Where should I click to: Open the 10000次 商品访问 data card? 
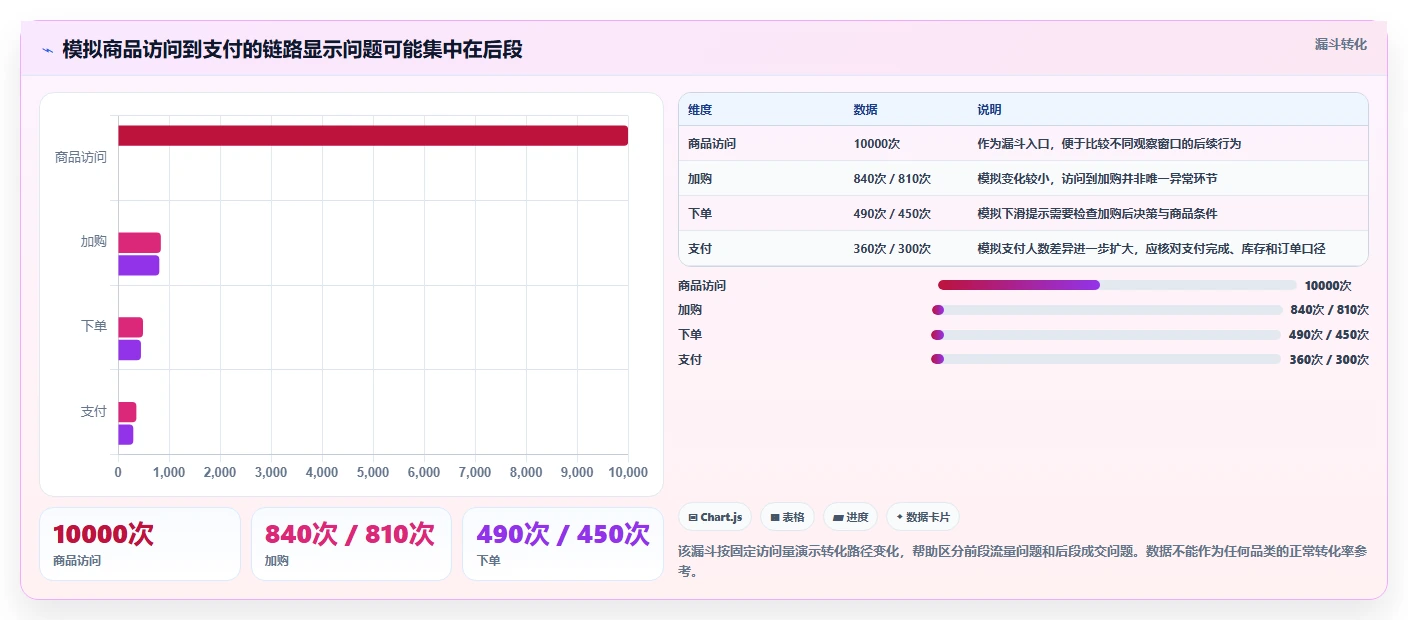(x=140, y=544)
